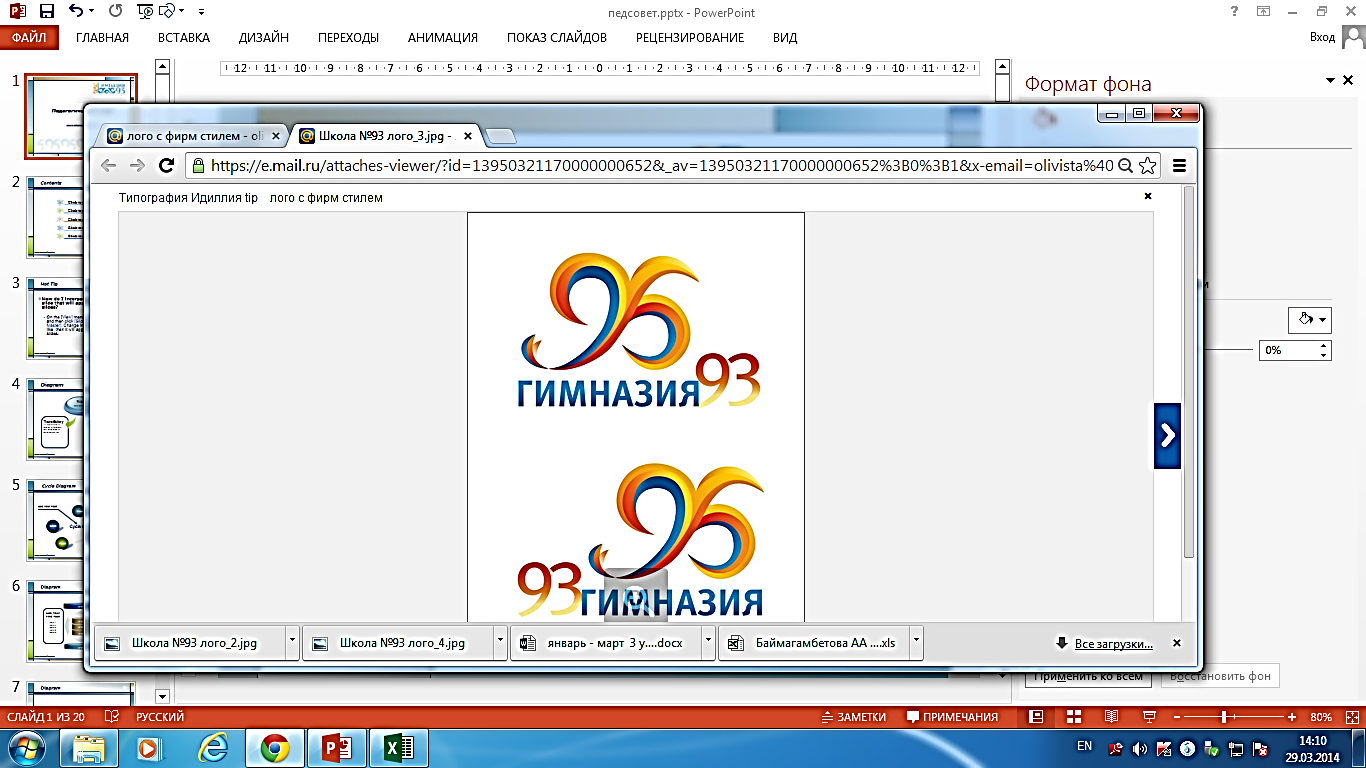
Task: Select slide 1 thumbnail in PowerPoint
Action: point(81,116)
